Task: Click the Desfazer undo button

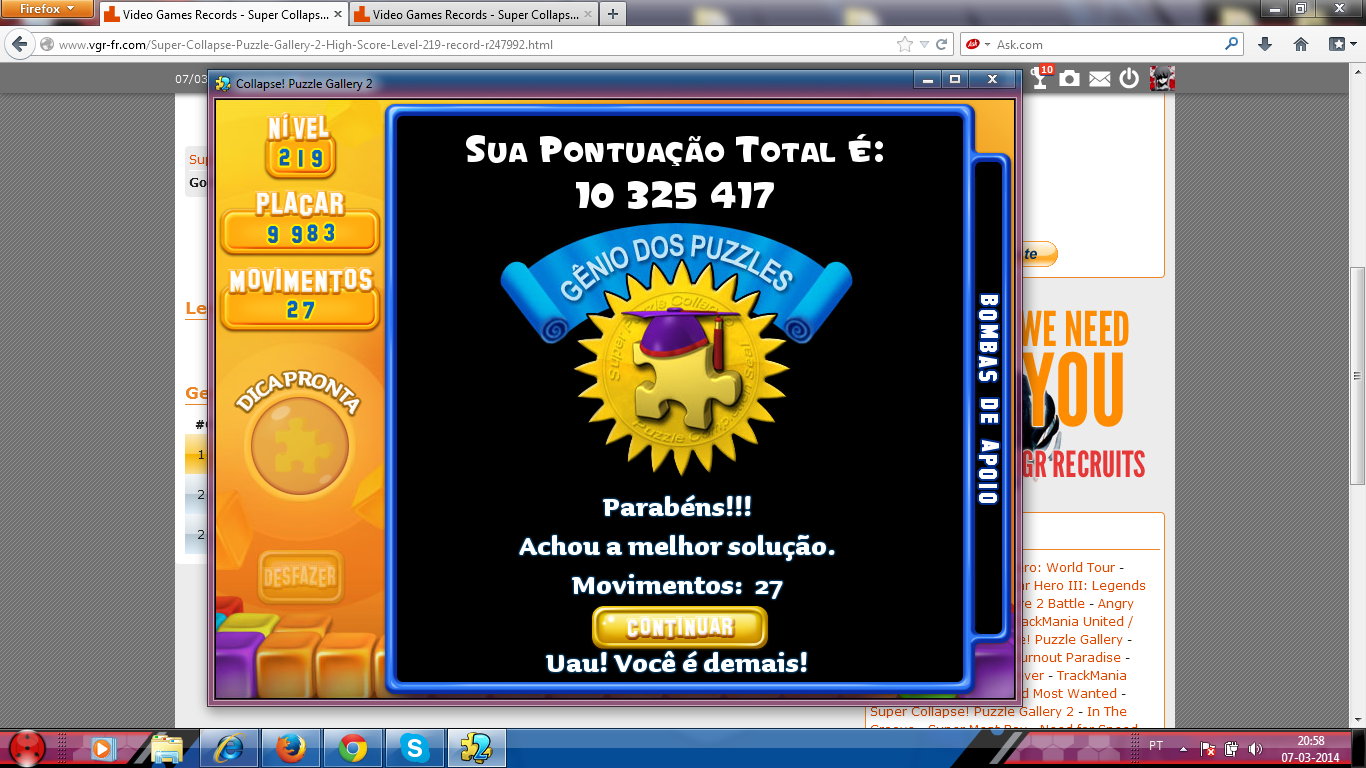Action: click(x=299, y=577)
